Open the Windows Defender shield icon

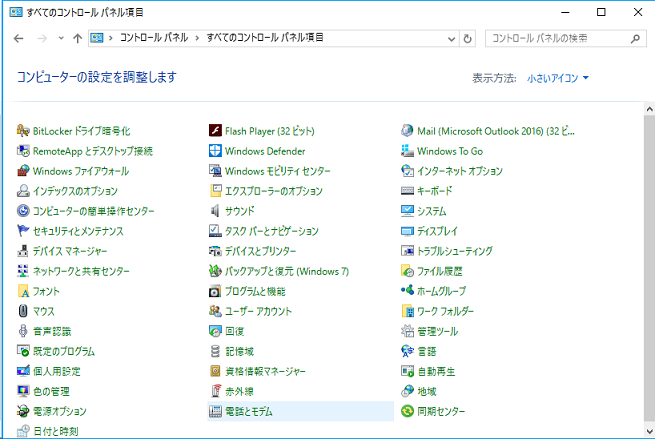(215, 151)
